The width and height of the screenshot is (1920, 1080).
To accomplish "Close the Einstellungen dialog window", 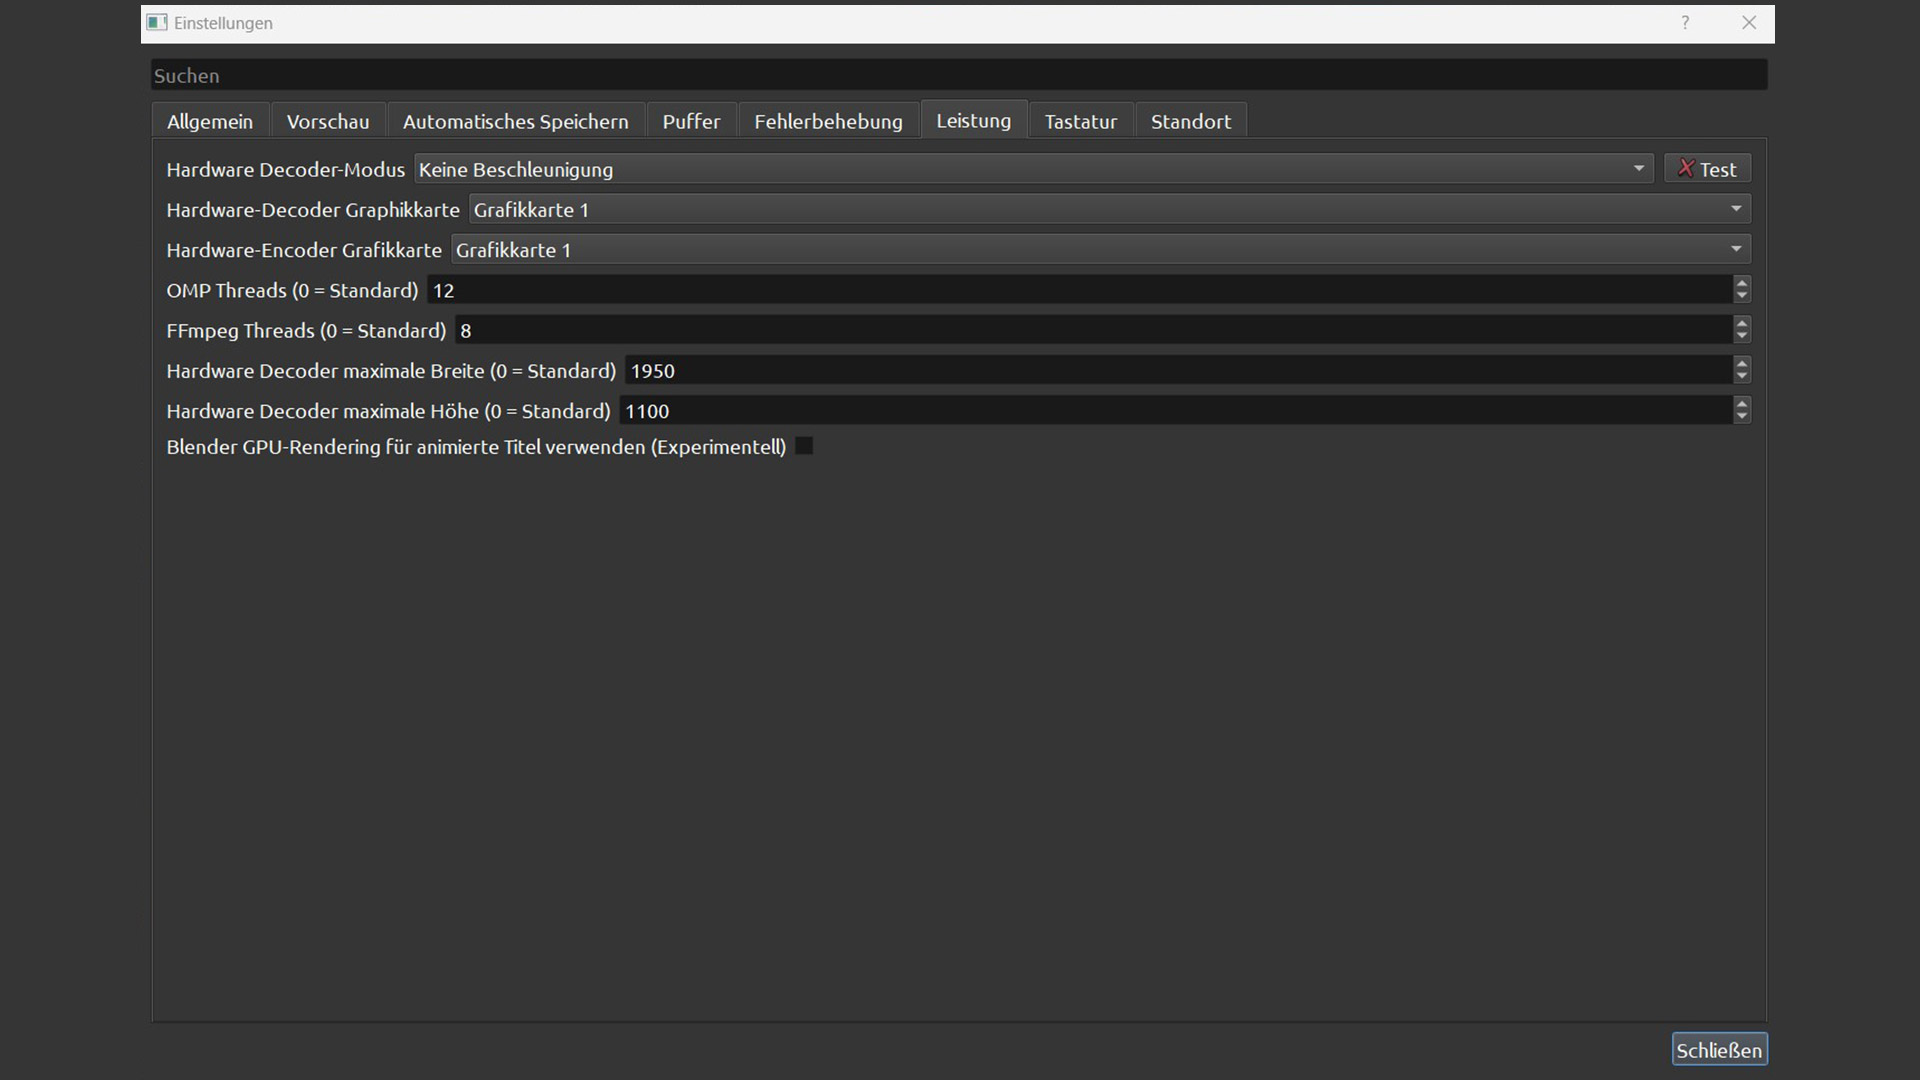I will [1748, 23].
